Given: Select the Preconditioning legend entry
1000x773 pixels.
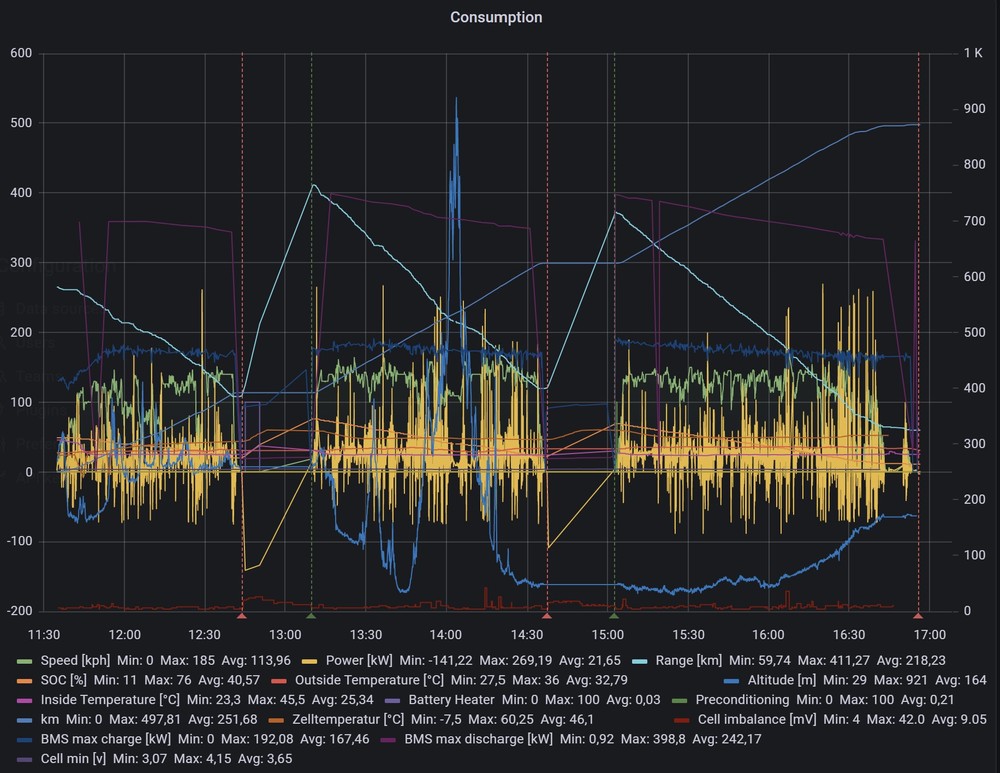Looking at the screenshot, I should [741, 700].
